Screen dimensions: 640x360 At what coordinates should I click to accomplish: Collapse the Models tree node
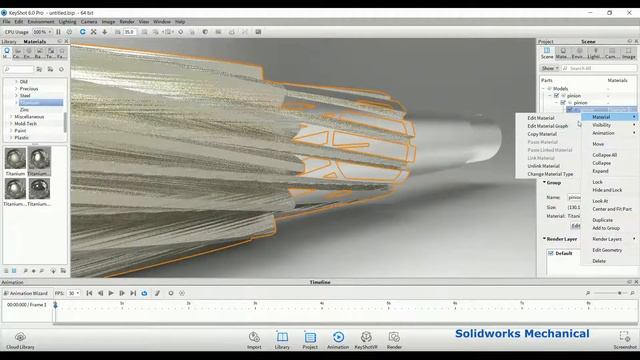click(543, 89)
